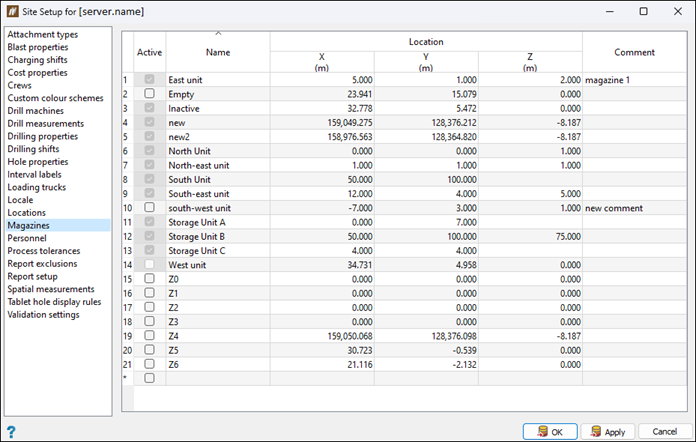Toggle the Active checkbox for the Empty row
The height and width of the screenshot is (442, 696).
click(149, 93)
